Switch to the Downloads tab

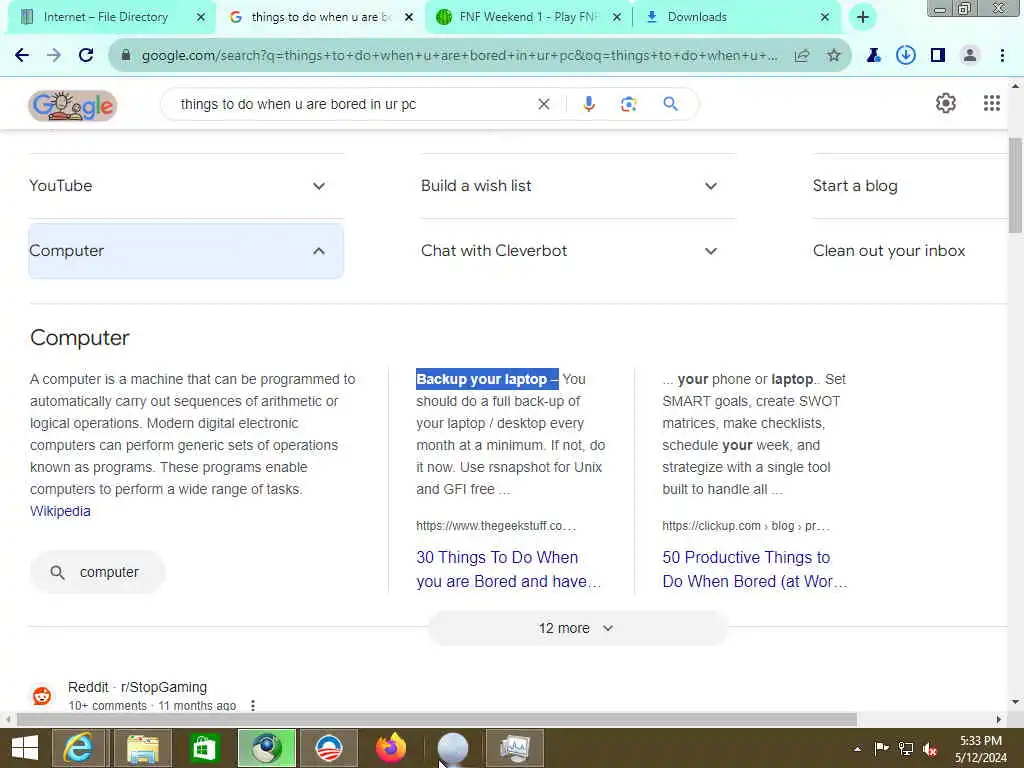697,17
